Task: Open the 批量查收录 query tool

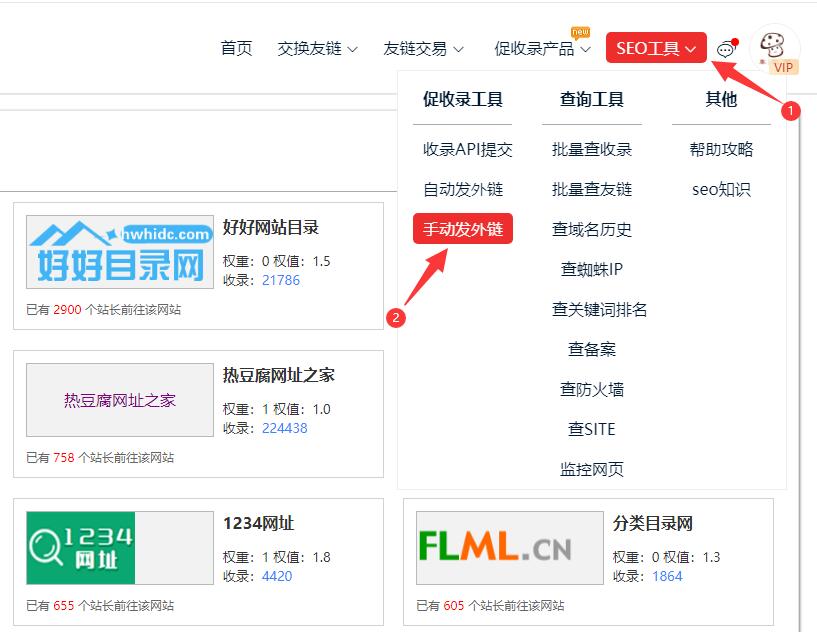Action: [592, 149]
